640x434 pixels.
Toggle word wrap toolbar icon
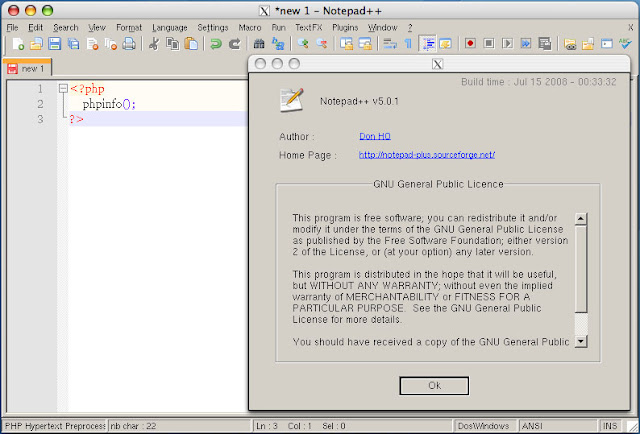(x=390, y=44)
